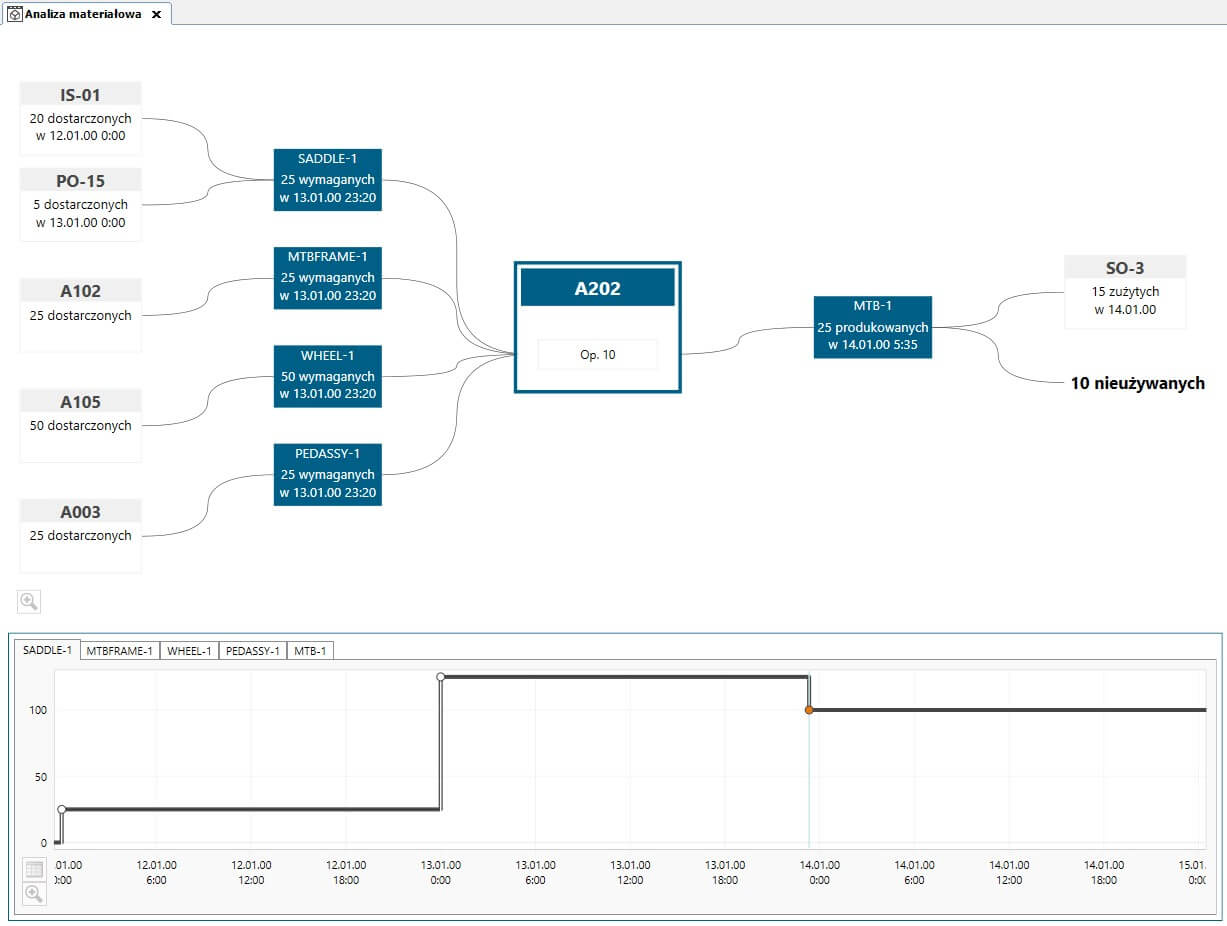Click the orange marker on the chart
The width and height of the screenshot is (1227, 926).
809,710
